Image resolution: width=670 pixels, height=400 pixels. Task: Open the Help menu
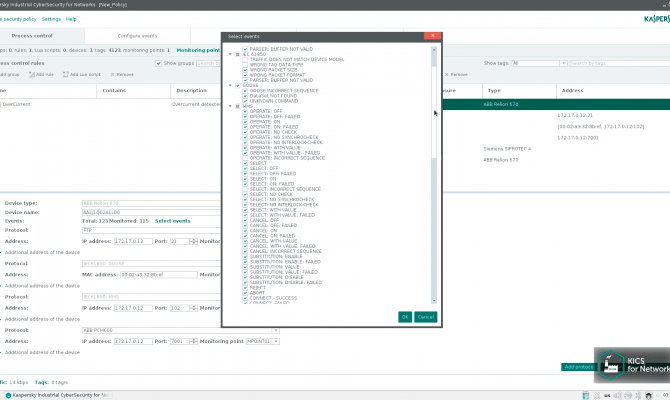click(71, 19)
